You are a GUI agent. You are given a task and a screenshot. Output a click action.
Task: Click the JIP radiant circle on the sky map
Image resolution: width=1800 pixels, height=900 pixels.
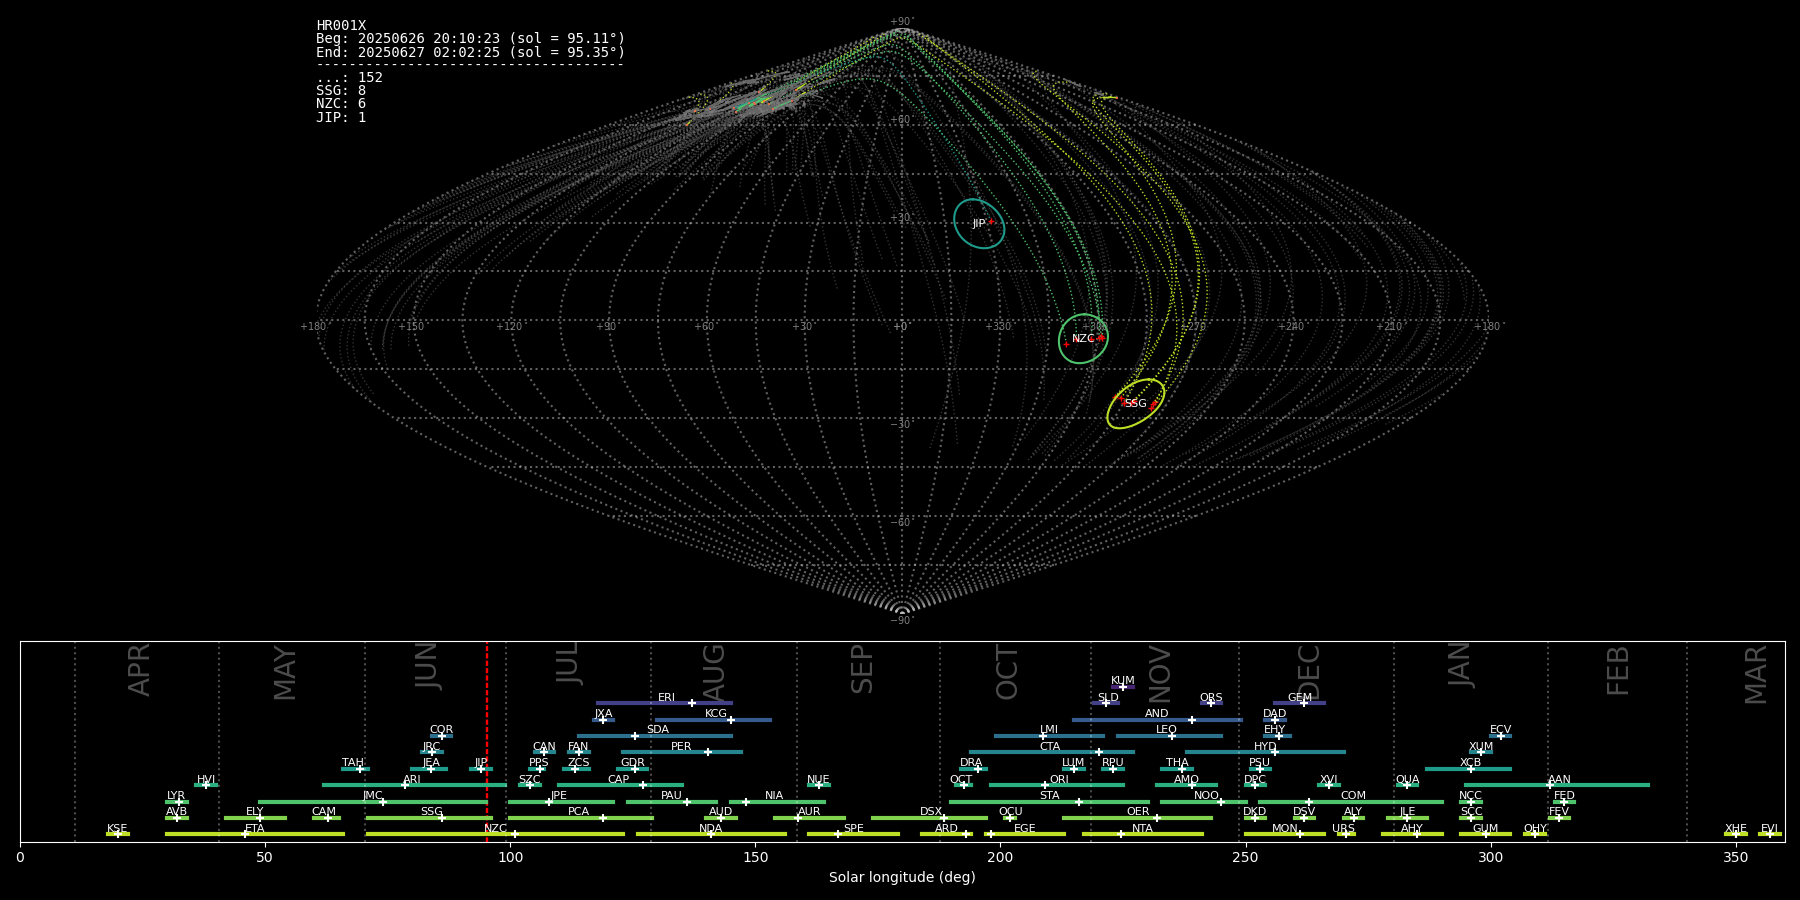tap(979, 224)
